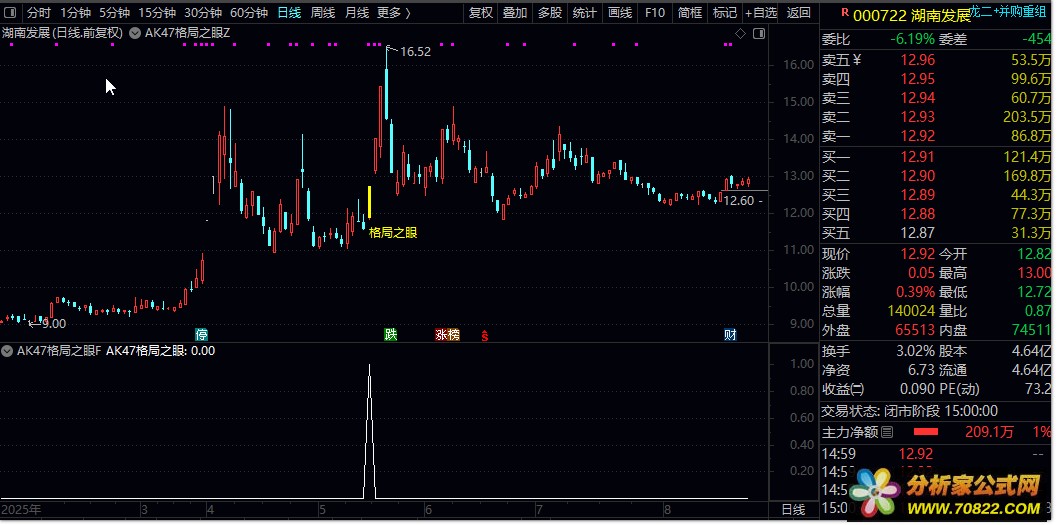Click the AK47格局之眼: 0.00 indicator value
This screenshot has width=1057, height=525.
point(160,351)
